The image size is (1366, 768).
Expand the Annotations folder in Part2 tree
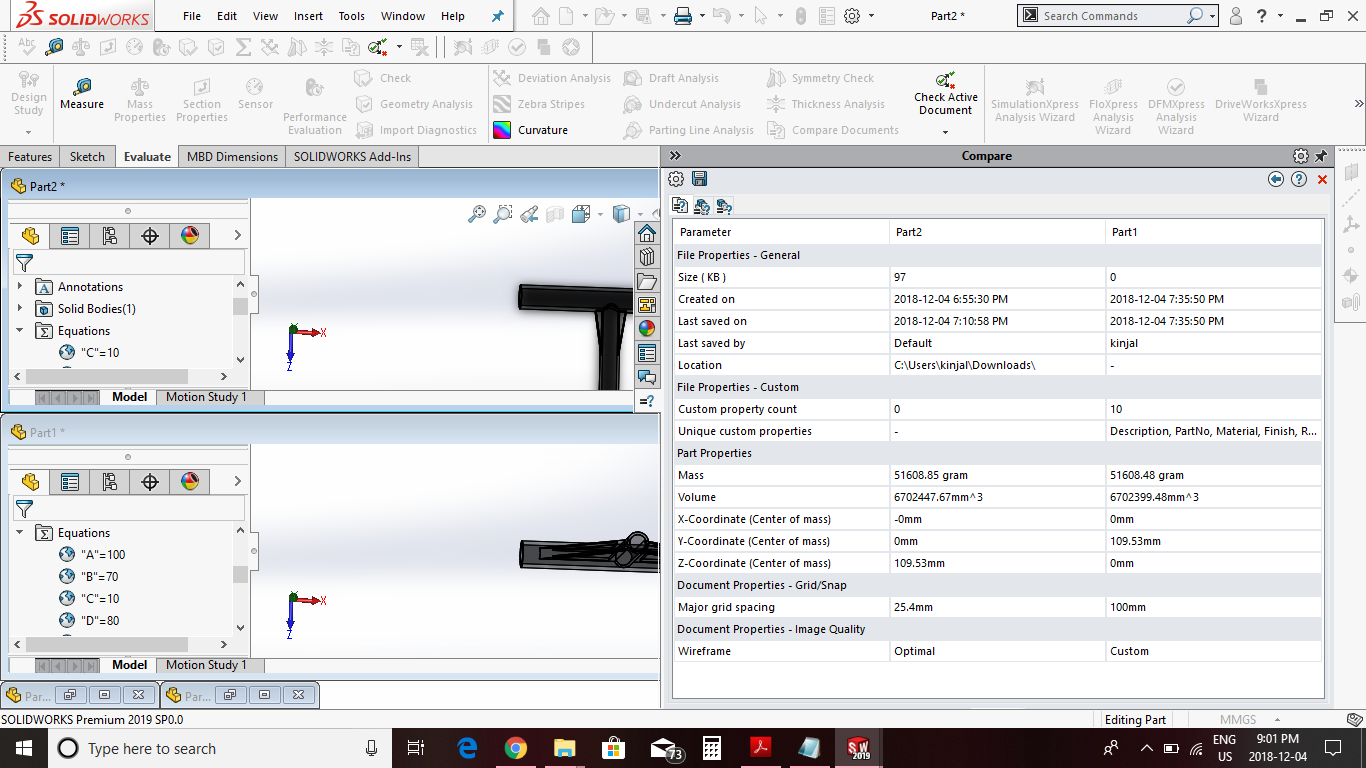(20, 287)
